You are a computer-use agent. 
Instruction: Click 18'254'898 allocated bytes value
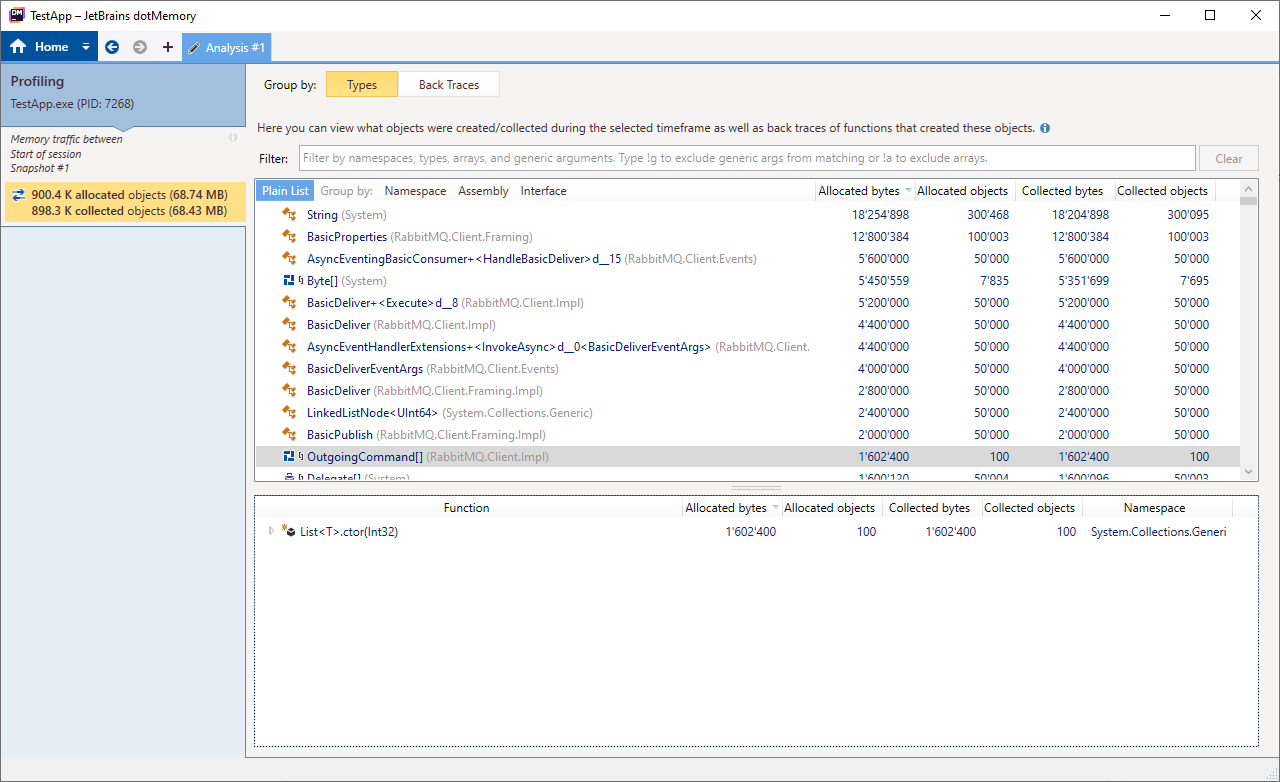click(881, 215)
